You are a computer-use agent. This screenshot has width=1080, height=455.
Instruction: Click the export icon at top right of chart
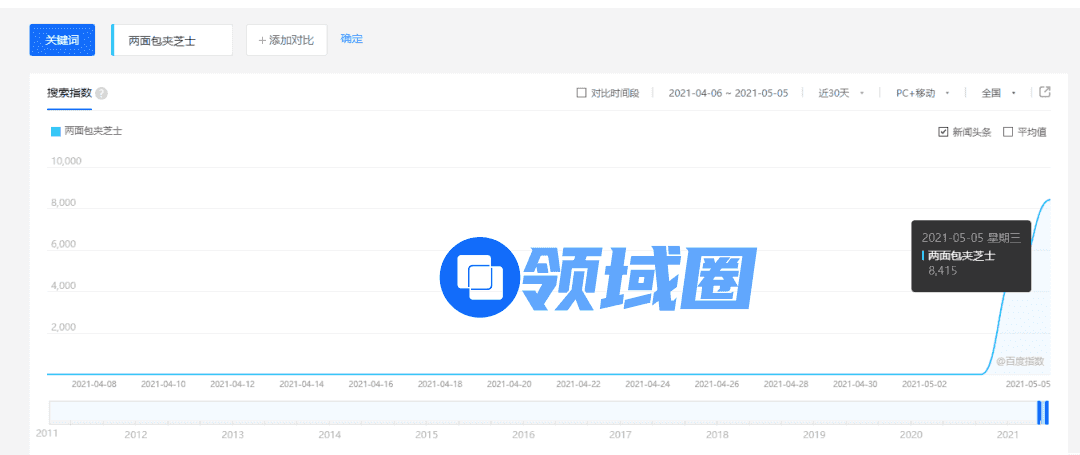click(1045, 92)
